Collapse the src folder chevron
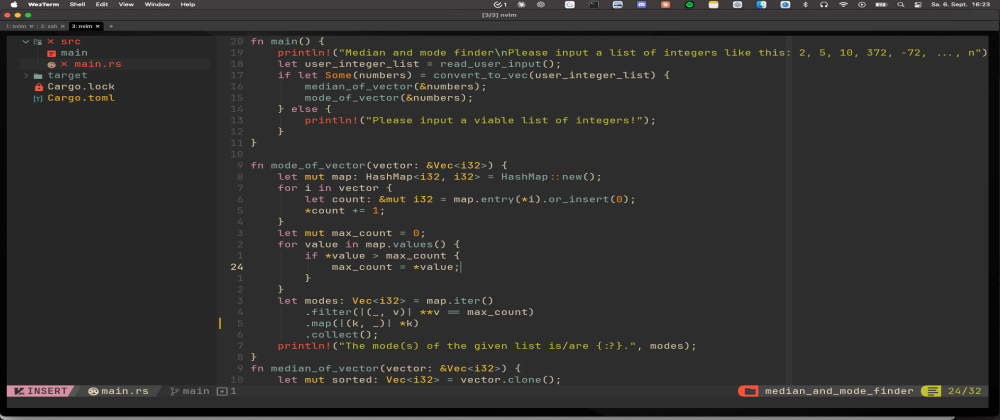The width and height of the screenshot is (1000, 420). click(x=26, y=41)
